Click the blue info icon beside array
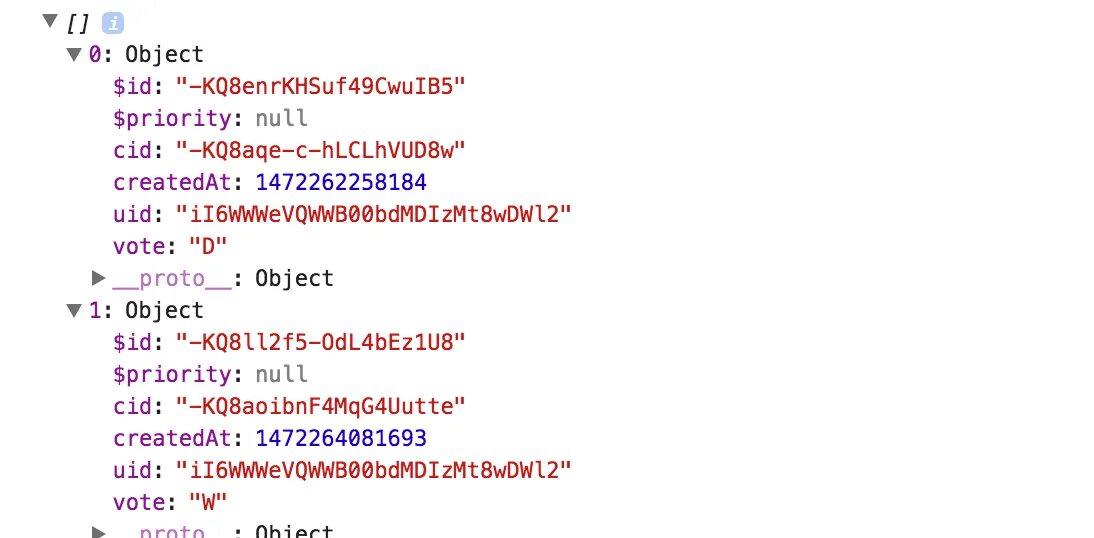 coord(113,23)
